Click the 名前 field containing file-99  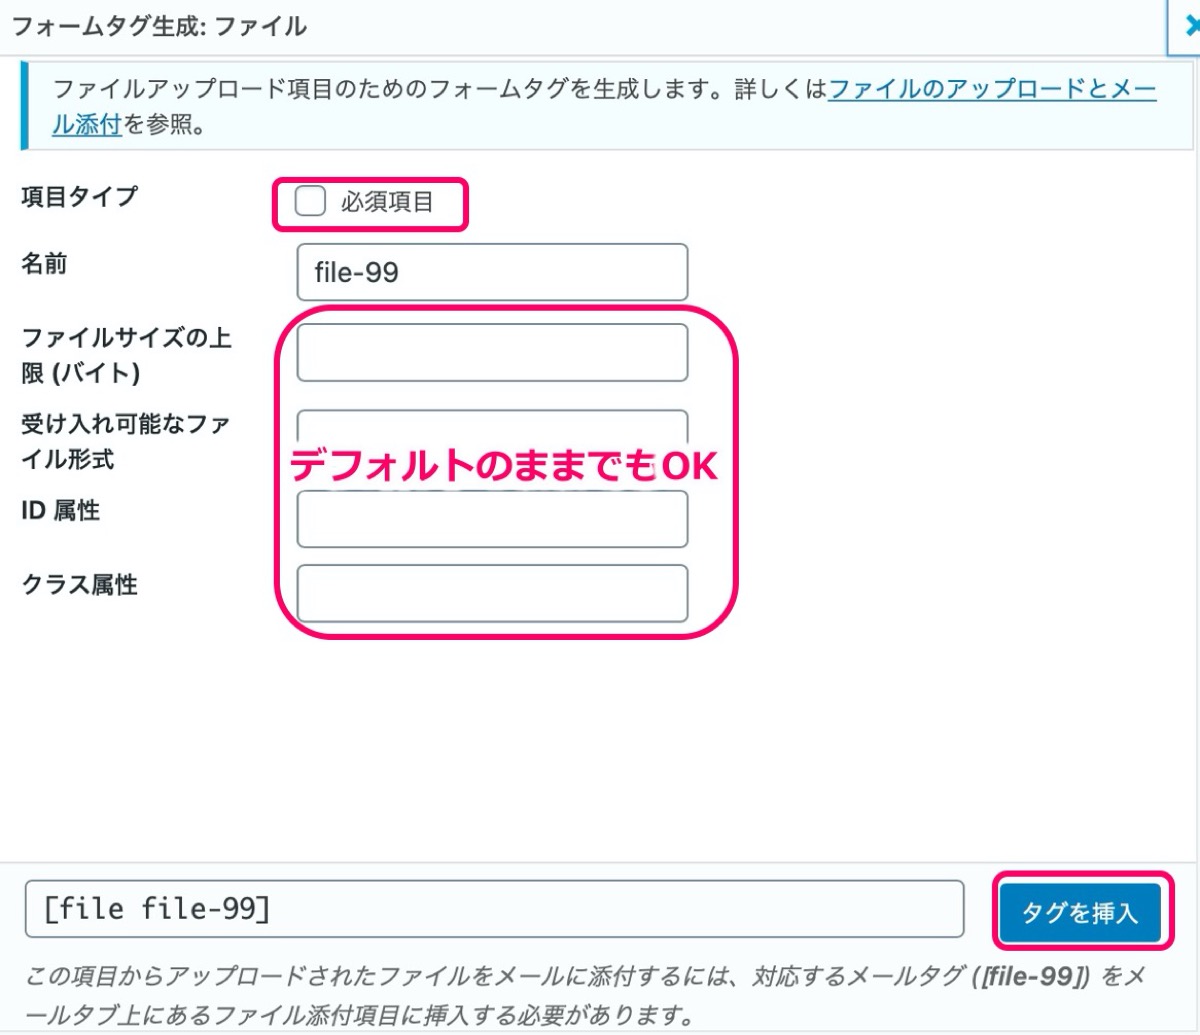click(492, 272)
